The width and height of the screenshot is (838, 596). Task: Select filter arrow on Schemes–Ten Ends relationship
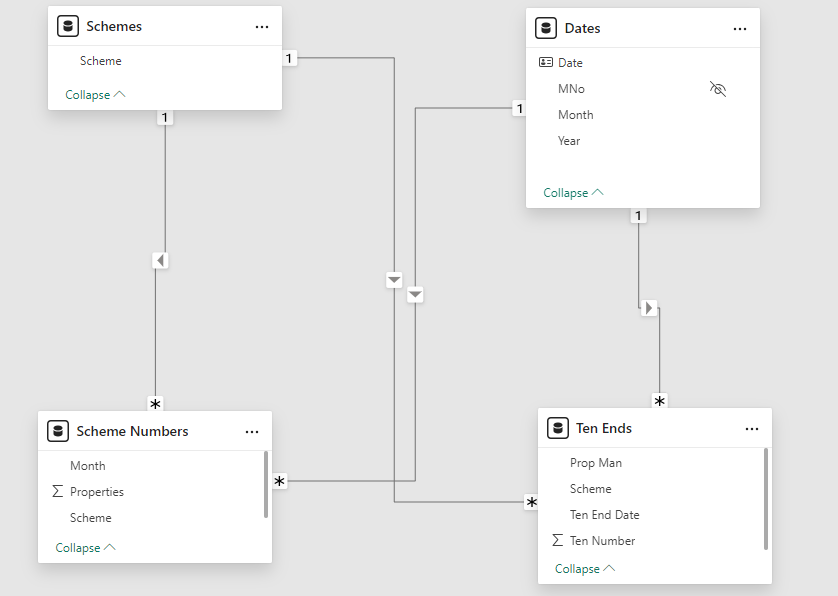tap(394, 280)
